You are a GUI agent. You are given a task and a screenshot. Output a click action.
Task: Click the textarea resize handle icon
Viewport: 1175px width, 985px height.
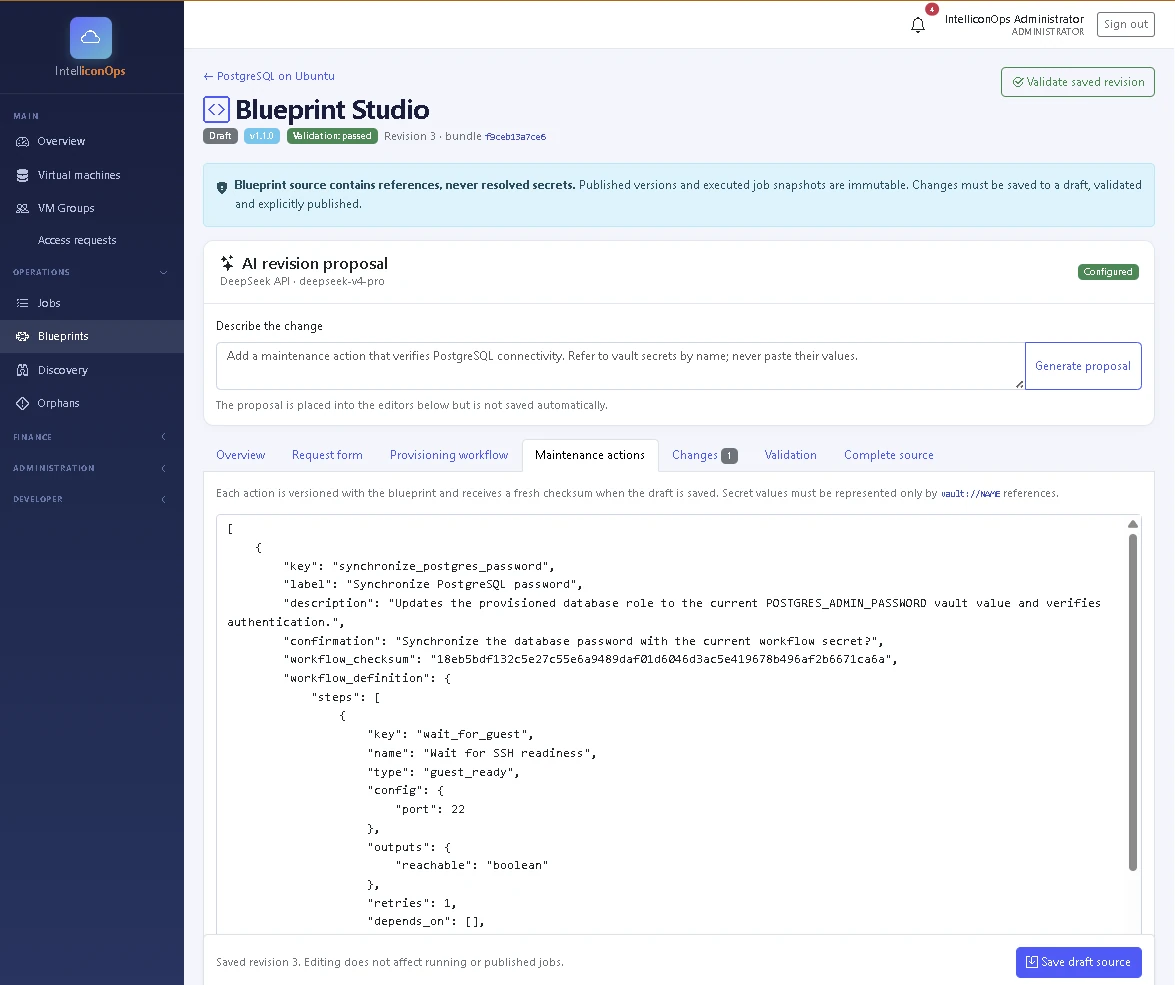click(x=1019, y=384)
